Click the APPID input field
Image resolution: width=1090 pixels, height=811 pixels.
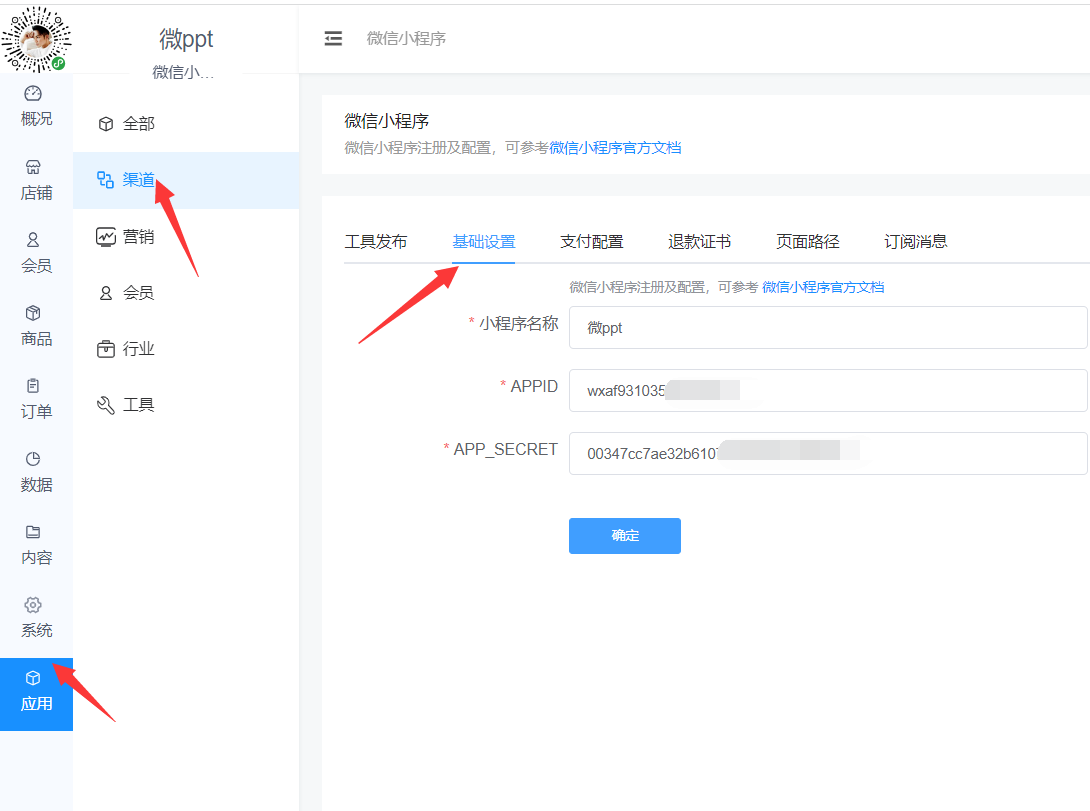point(828,391)
